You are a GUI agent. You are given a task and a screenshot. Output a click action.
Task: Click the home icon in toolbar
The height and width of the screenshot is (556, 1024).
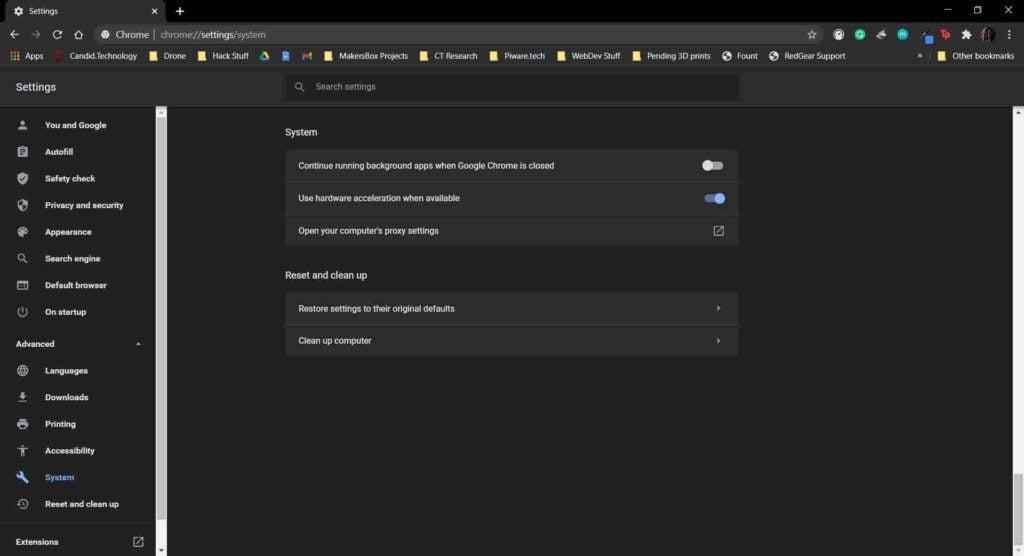point(78,35)
